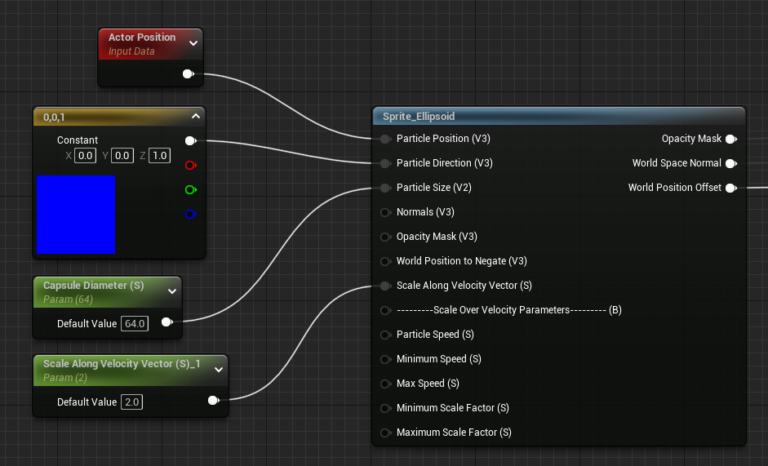Click the Particle Size (V2) input pin
Screen dimensions: 768x466
(386, 188)
